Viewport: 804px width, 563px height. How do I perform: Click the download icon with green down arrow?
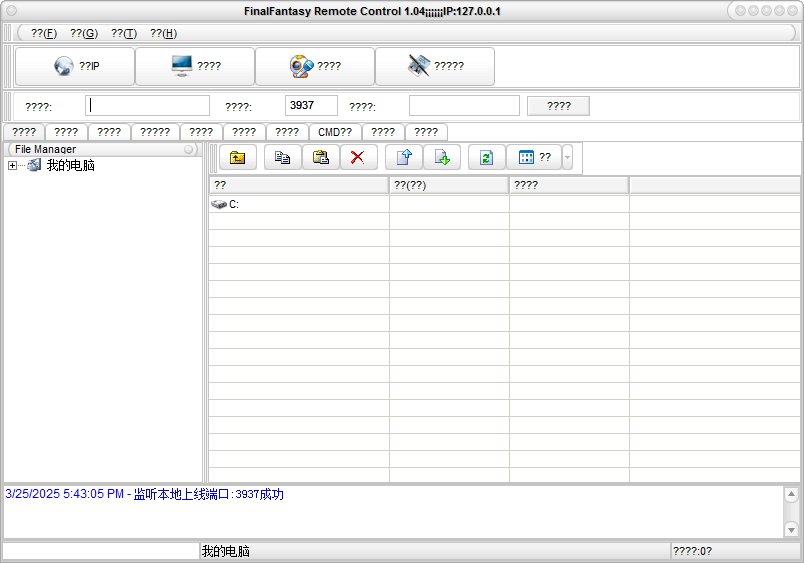pos(441,157)
